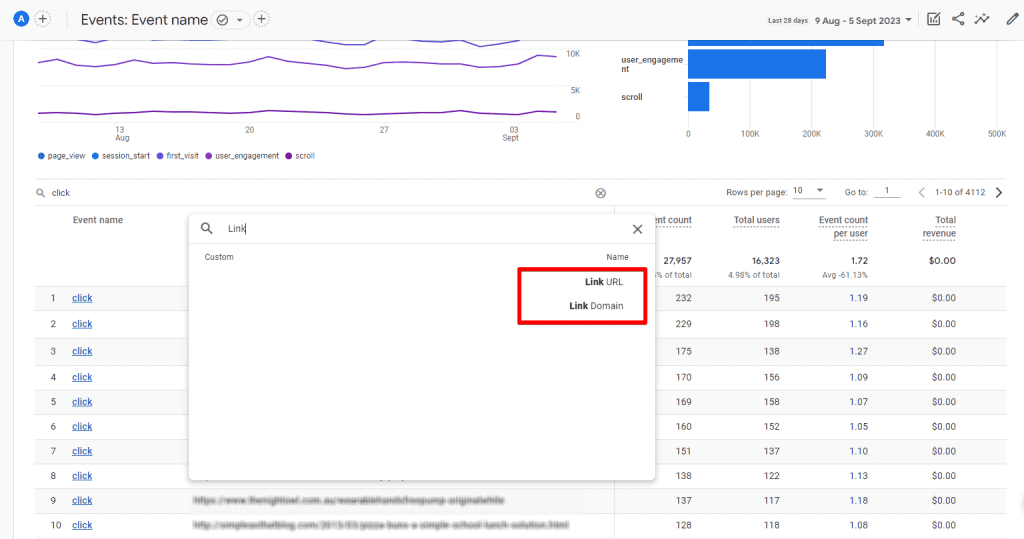Clear the table search with circled X
The image size is (1024, 539).
[601, 193]
